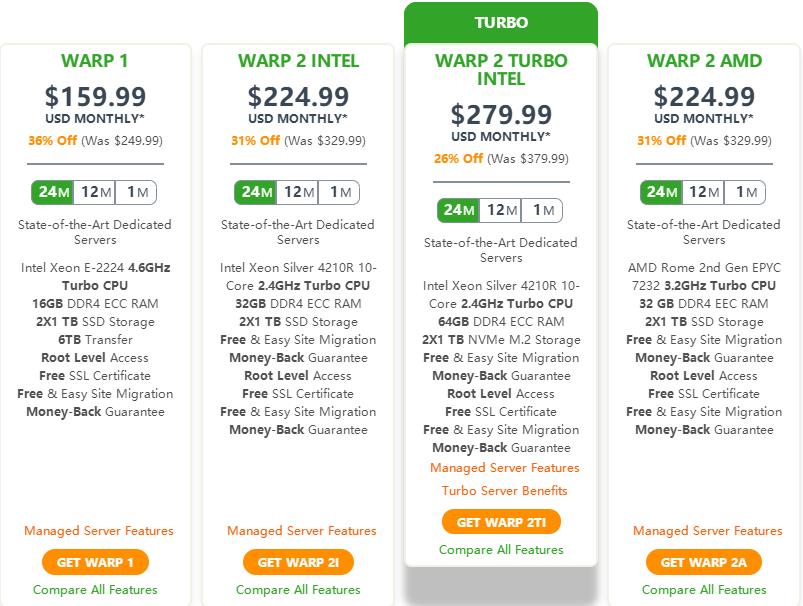Choose 1M term for WARP 2 AMD
Screen dimensions: 803x606
click(745, 192)
